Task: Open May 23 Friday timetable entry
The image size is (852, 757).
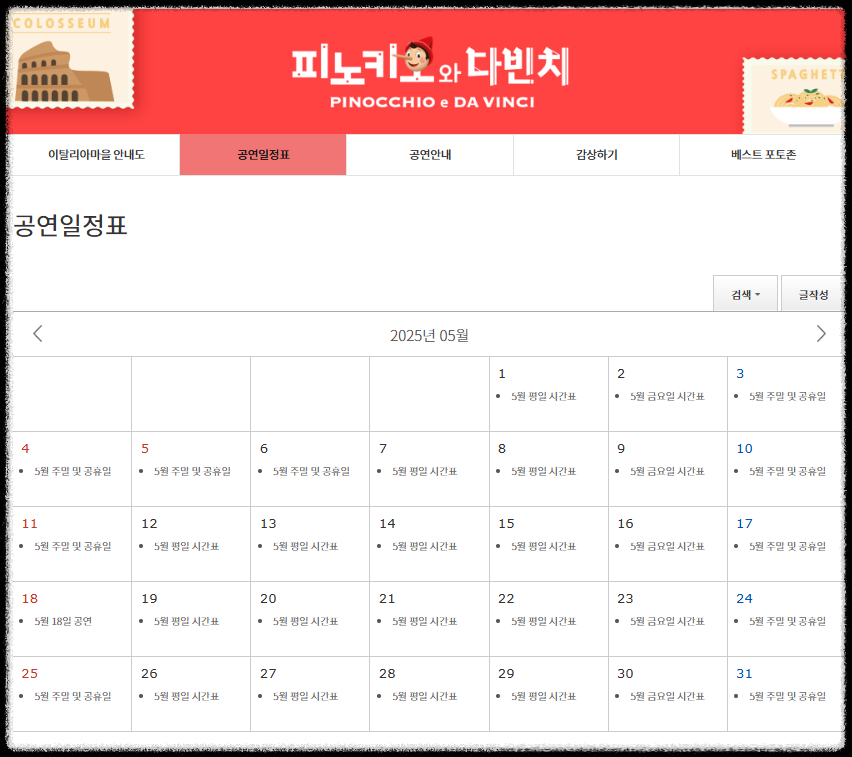Action: (667, 621)
